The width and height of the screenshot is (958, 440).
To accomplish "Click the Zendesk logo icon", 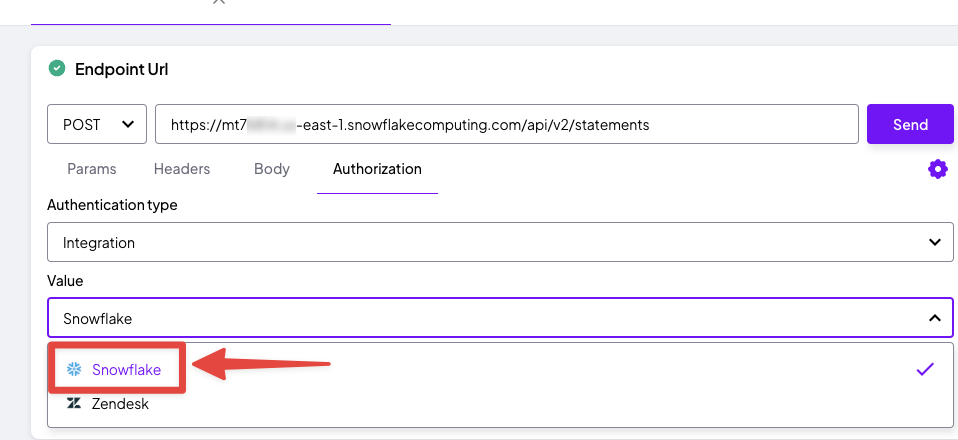I will [x=74, y=403].
